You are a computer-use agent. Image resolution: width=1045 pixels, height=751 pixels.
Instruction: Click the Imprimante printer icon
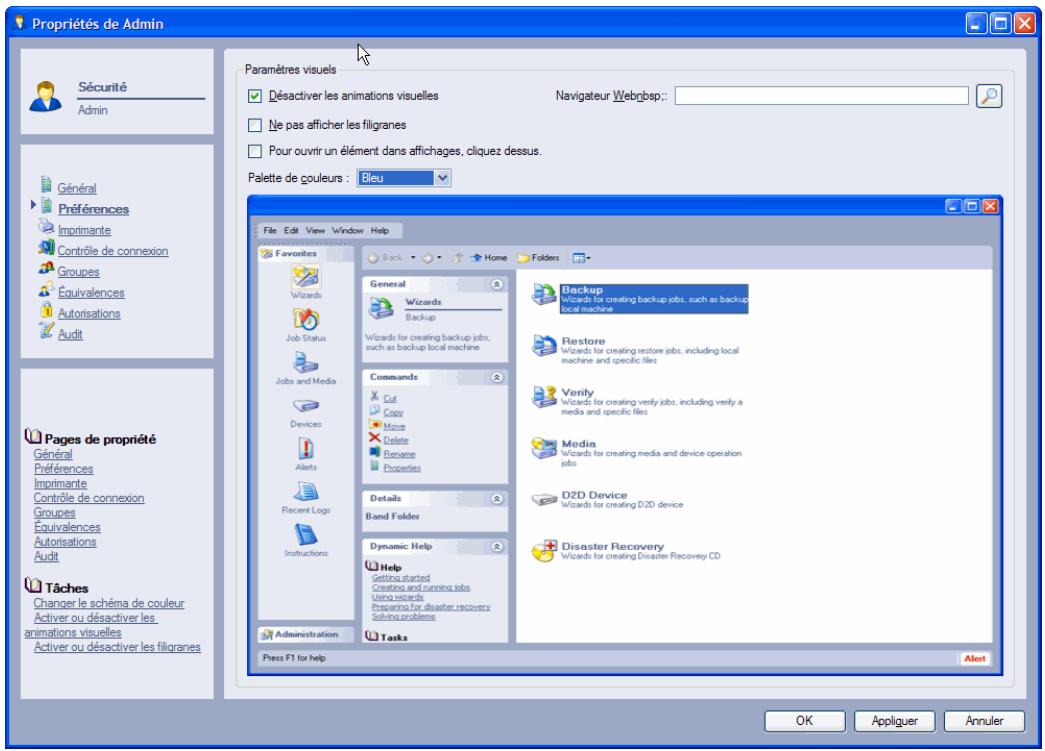coord(46,226)
